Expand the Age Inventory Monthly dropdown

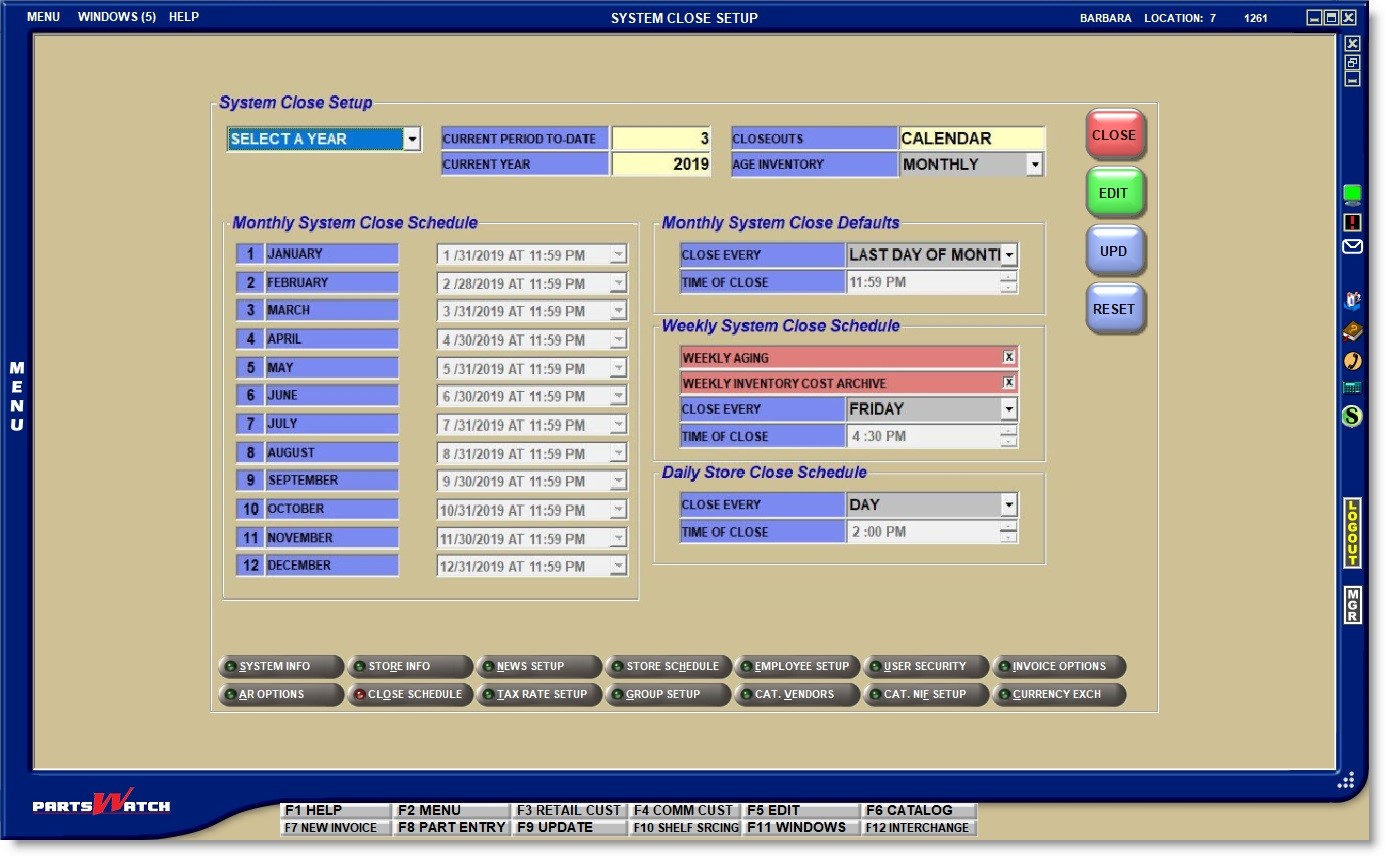[x=1034, y=164]
